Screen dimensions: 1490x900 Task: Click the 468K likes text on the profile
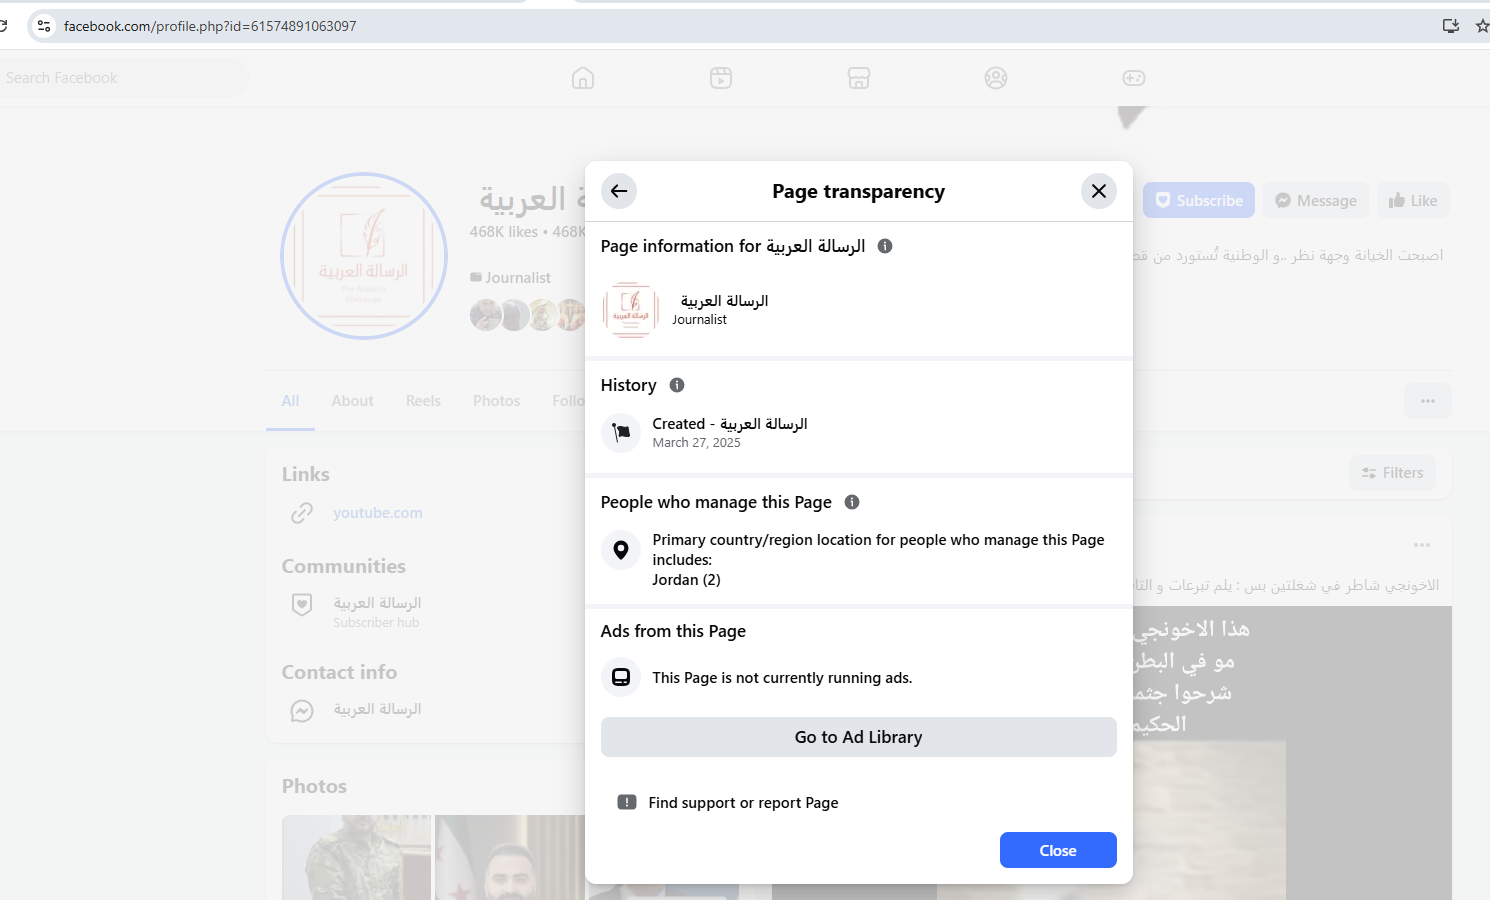pyautogui.click(x=504, y=232)
